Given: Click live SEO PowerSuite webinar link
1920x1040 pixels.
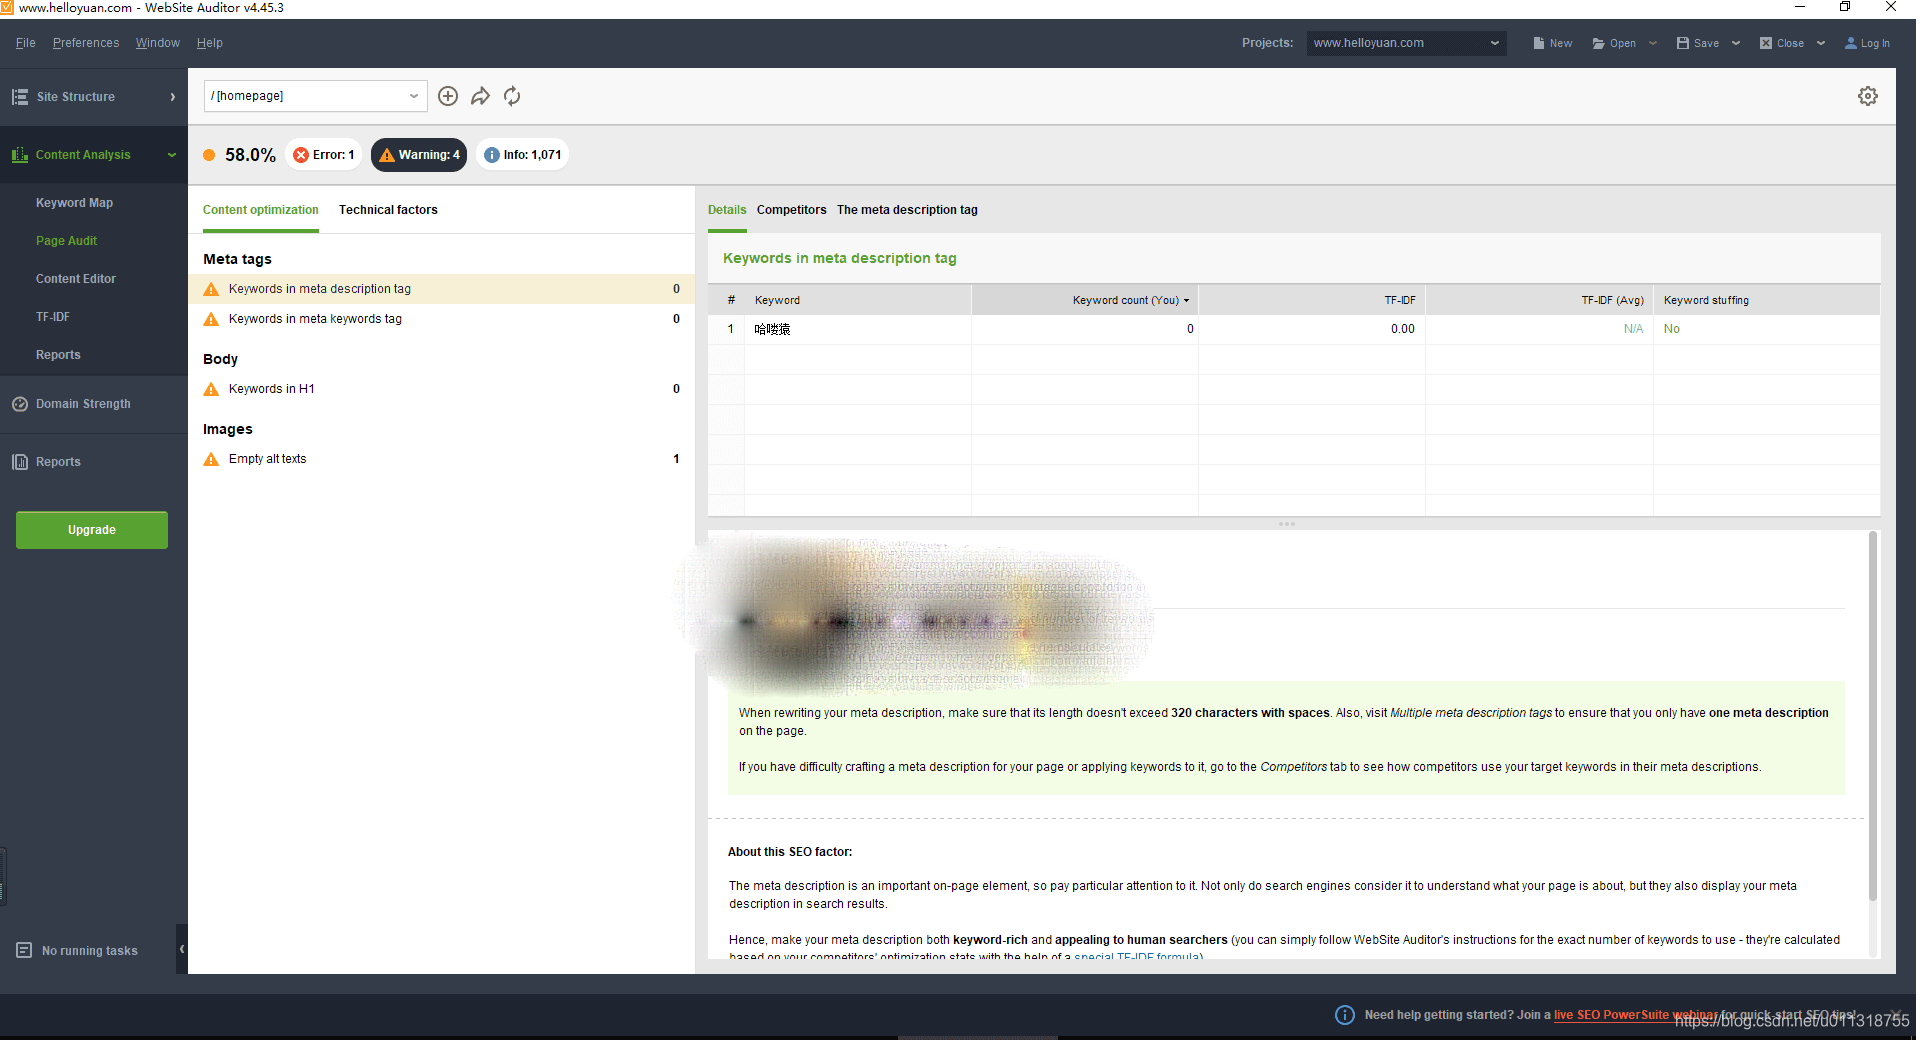Looking at the screenshot, I should point(1635,1015).
